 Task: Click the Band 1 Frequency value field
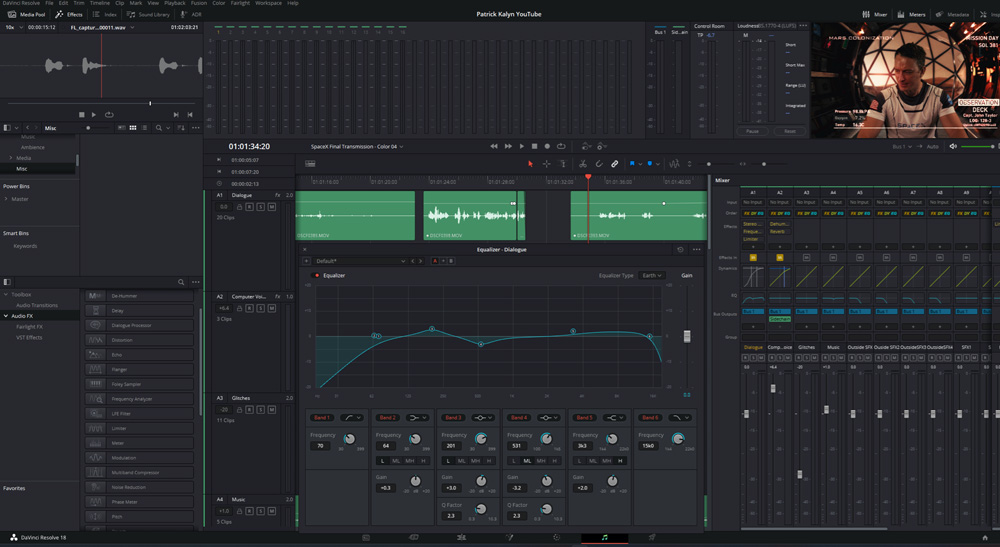click(322, 445)
